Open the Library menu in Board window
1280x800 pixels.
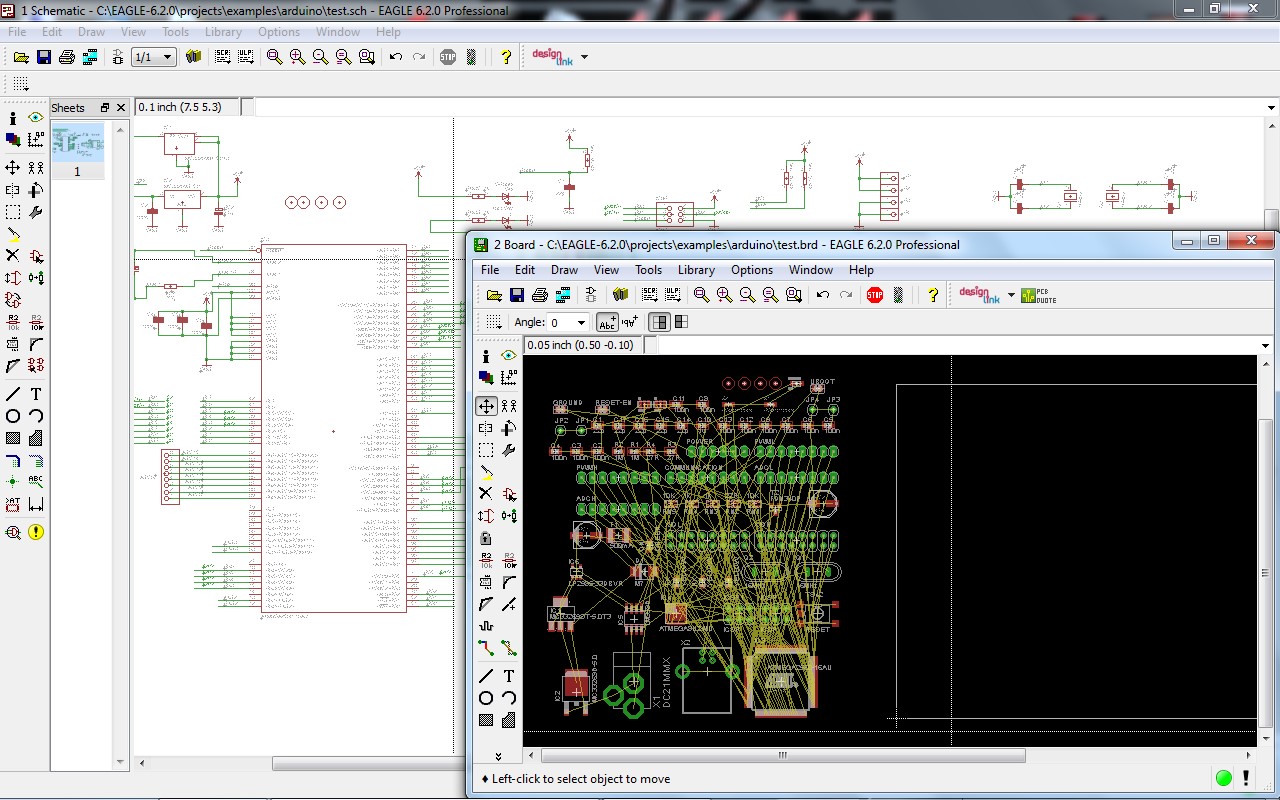[x=696, y=270]
